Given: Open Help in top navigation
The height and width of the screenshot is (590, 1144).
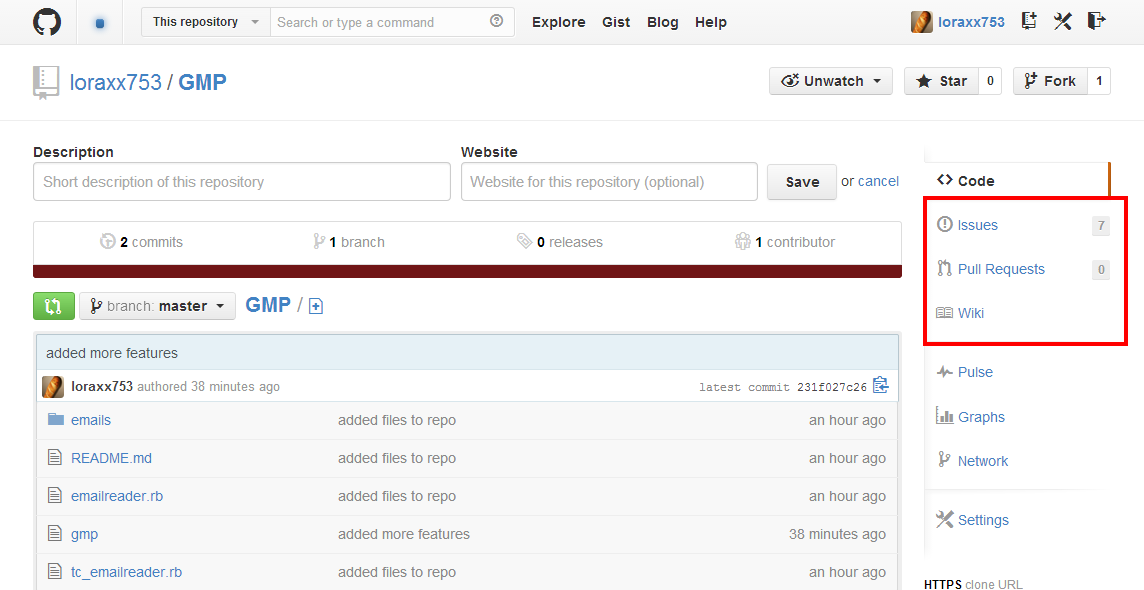Looking at the screenshot, I should [x=711, y=22].
